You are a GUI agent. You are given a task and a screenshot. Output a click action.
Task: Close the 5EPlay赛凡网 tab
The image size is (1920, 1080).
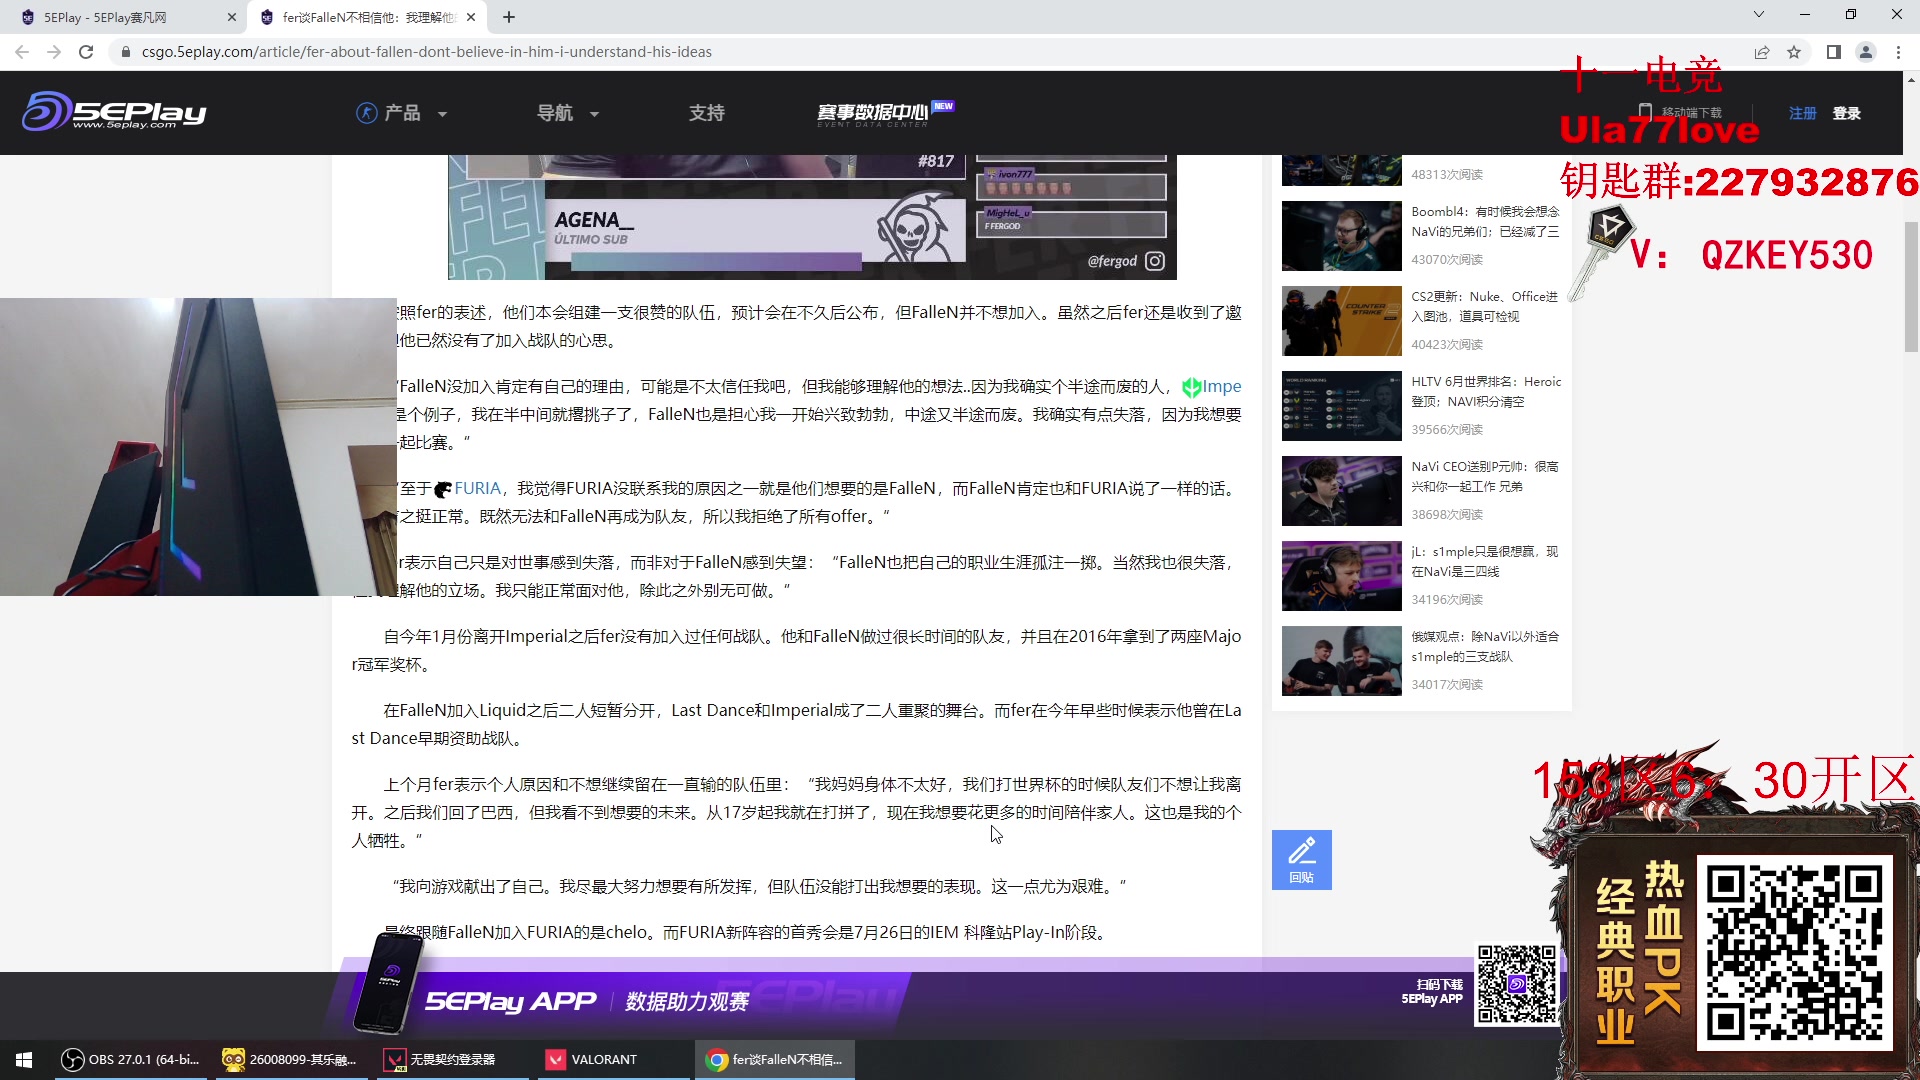pos(232,17)
